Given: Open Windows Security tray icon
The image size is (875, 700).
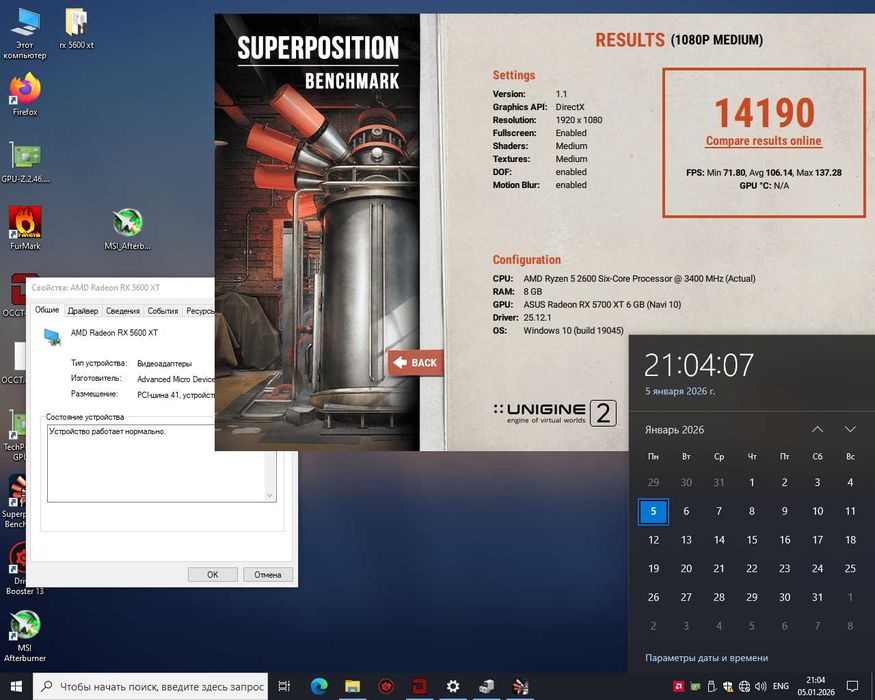Looking at the screenshot, I should coord(728,686).
